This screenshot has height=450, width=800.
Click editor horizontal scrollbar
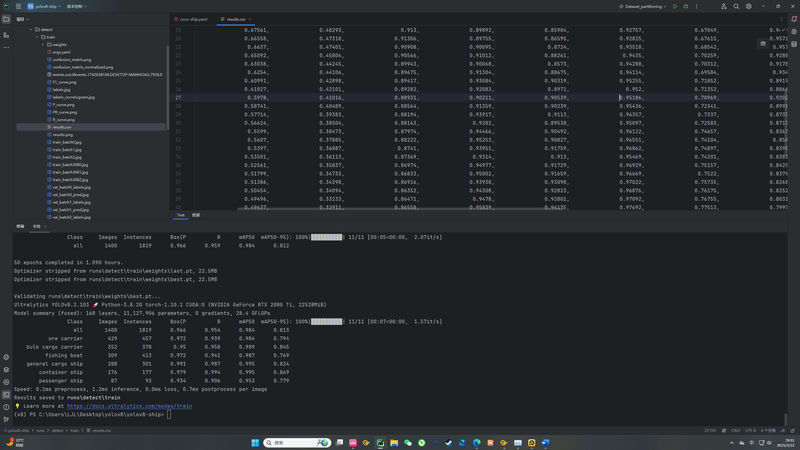coord(391,209)
